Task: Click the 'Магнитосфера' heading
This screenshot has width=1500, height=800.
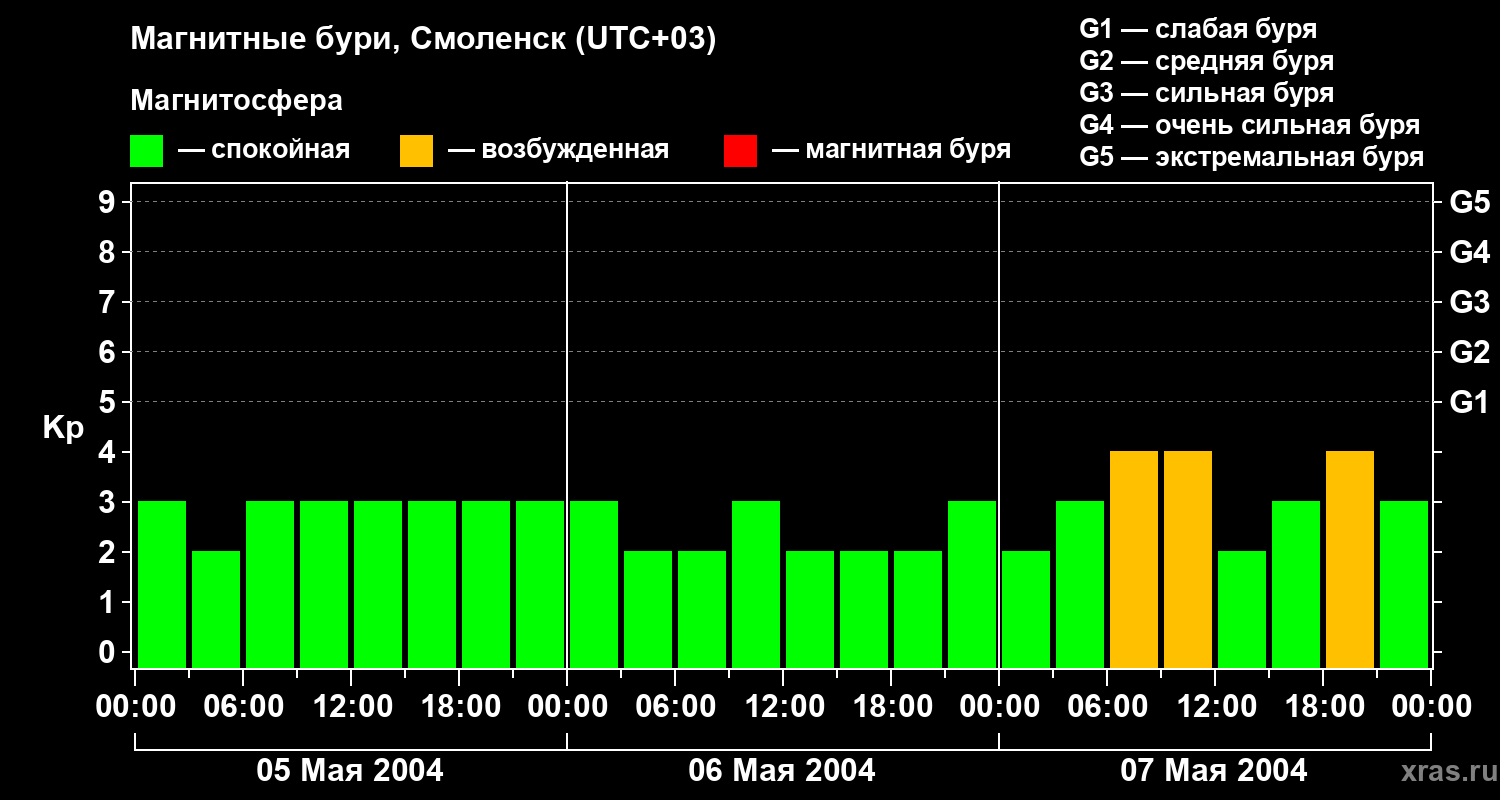Action: (237, 101)
